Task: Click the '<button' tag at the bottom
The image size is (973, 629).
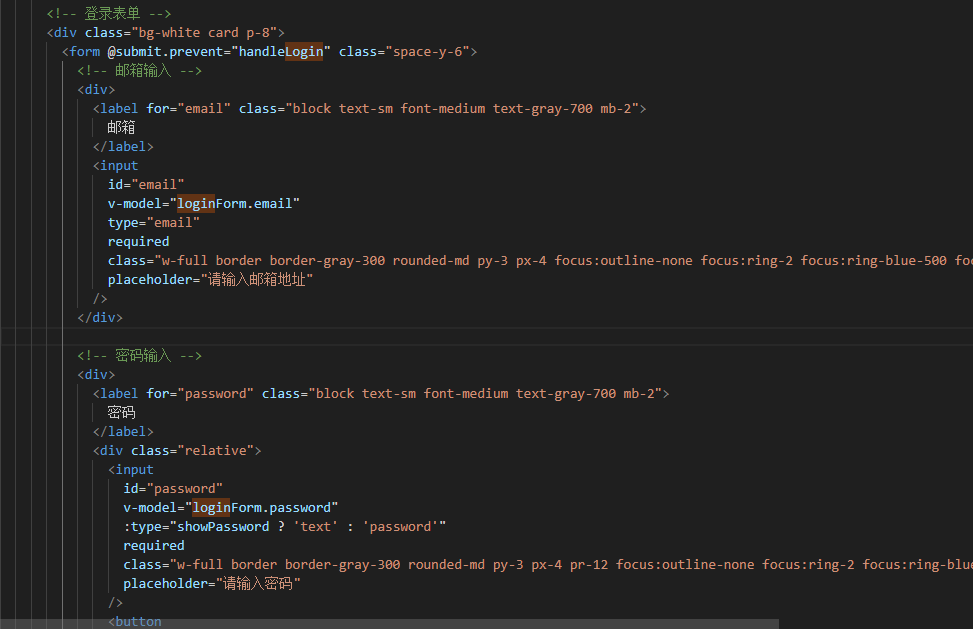Action: 135,621
